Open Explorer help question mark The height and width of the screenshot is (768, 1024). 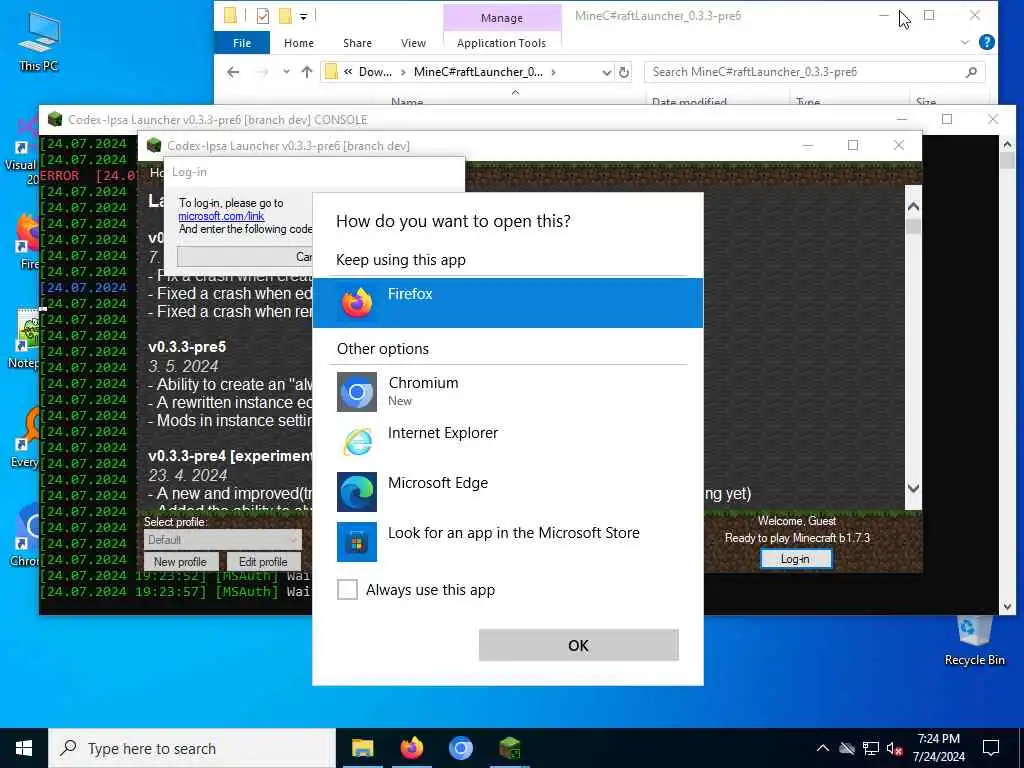pyautogui.click(x=987, y=42)
